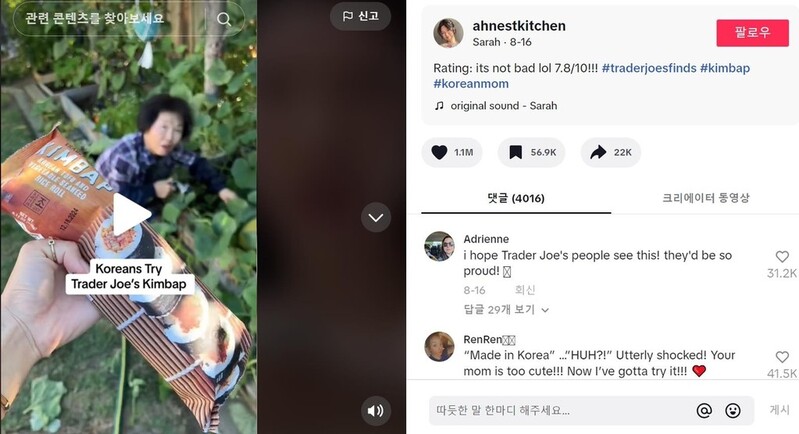Go to next video with down chevron

[x=375, y=216]
